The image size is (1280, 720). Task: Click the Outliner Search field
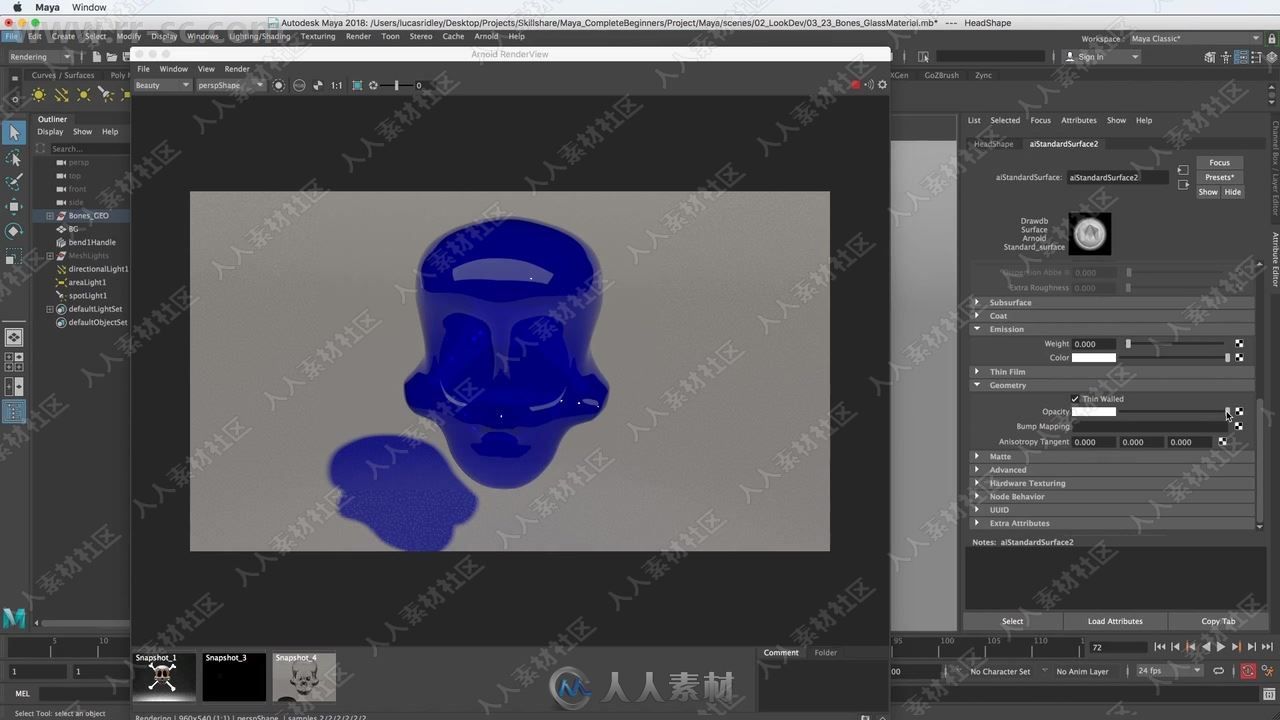[x=88, y=149]
